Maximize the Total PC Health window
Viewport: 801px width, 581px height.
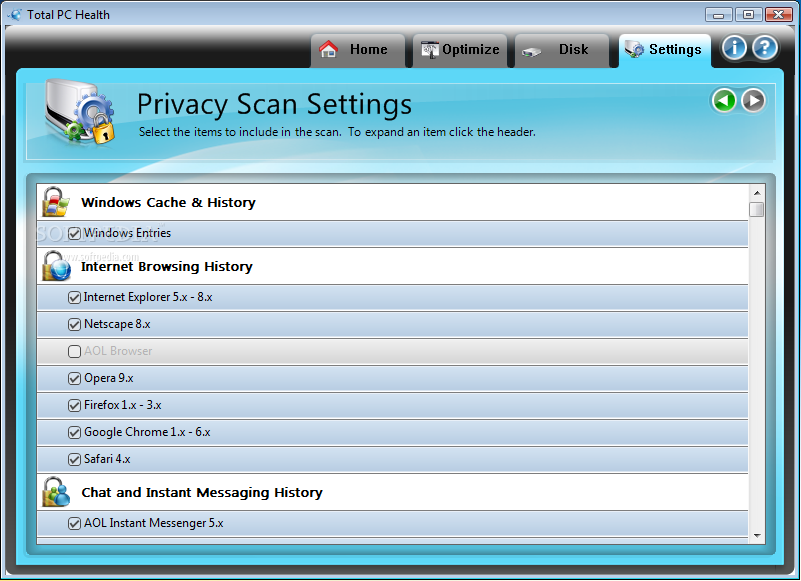pyautogui.click(x=748, y=15)
